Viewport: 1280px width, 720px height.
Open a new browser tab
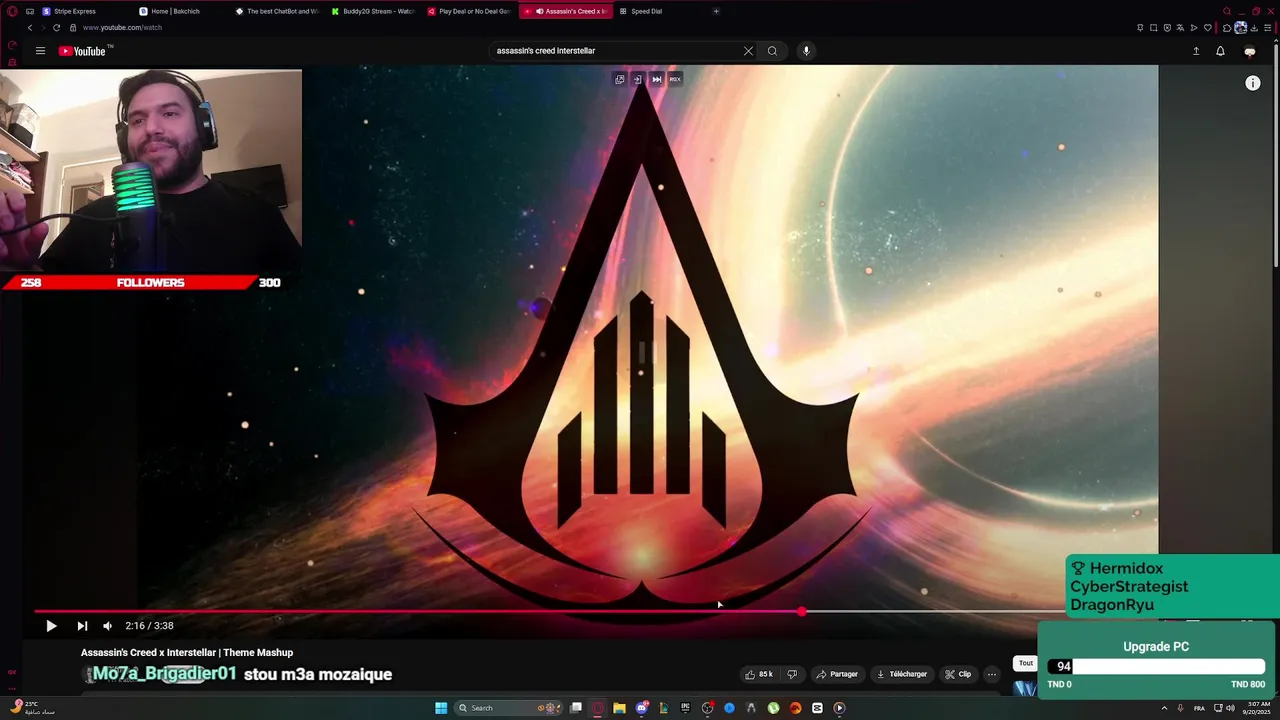click(716, 11)
